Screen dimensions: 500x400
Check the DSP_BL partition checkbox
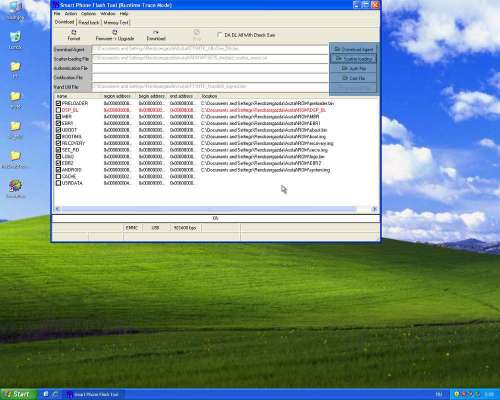pyautogui.click(x=58, y=110)
